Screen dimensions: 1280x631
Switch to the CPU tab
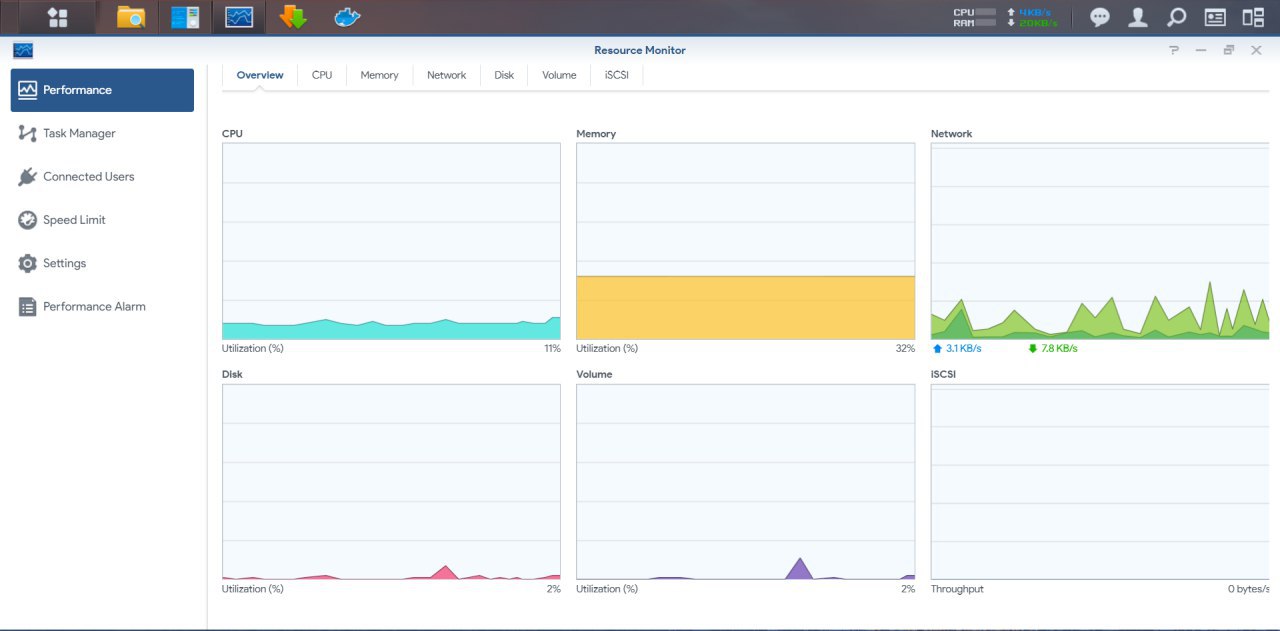[322, 75]
